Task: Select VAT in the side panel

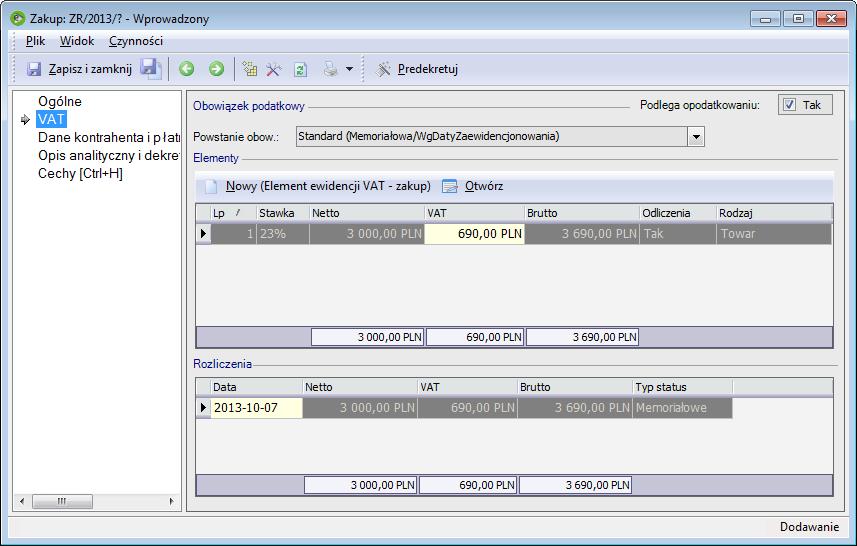Action: coord(51,119)
